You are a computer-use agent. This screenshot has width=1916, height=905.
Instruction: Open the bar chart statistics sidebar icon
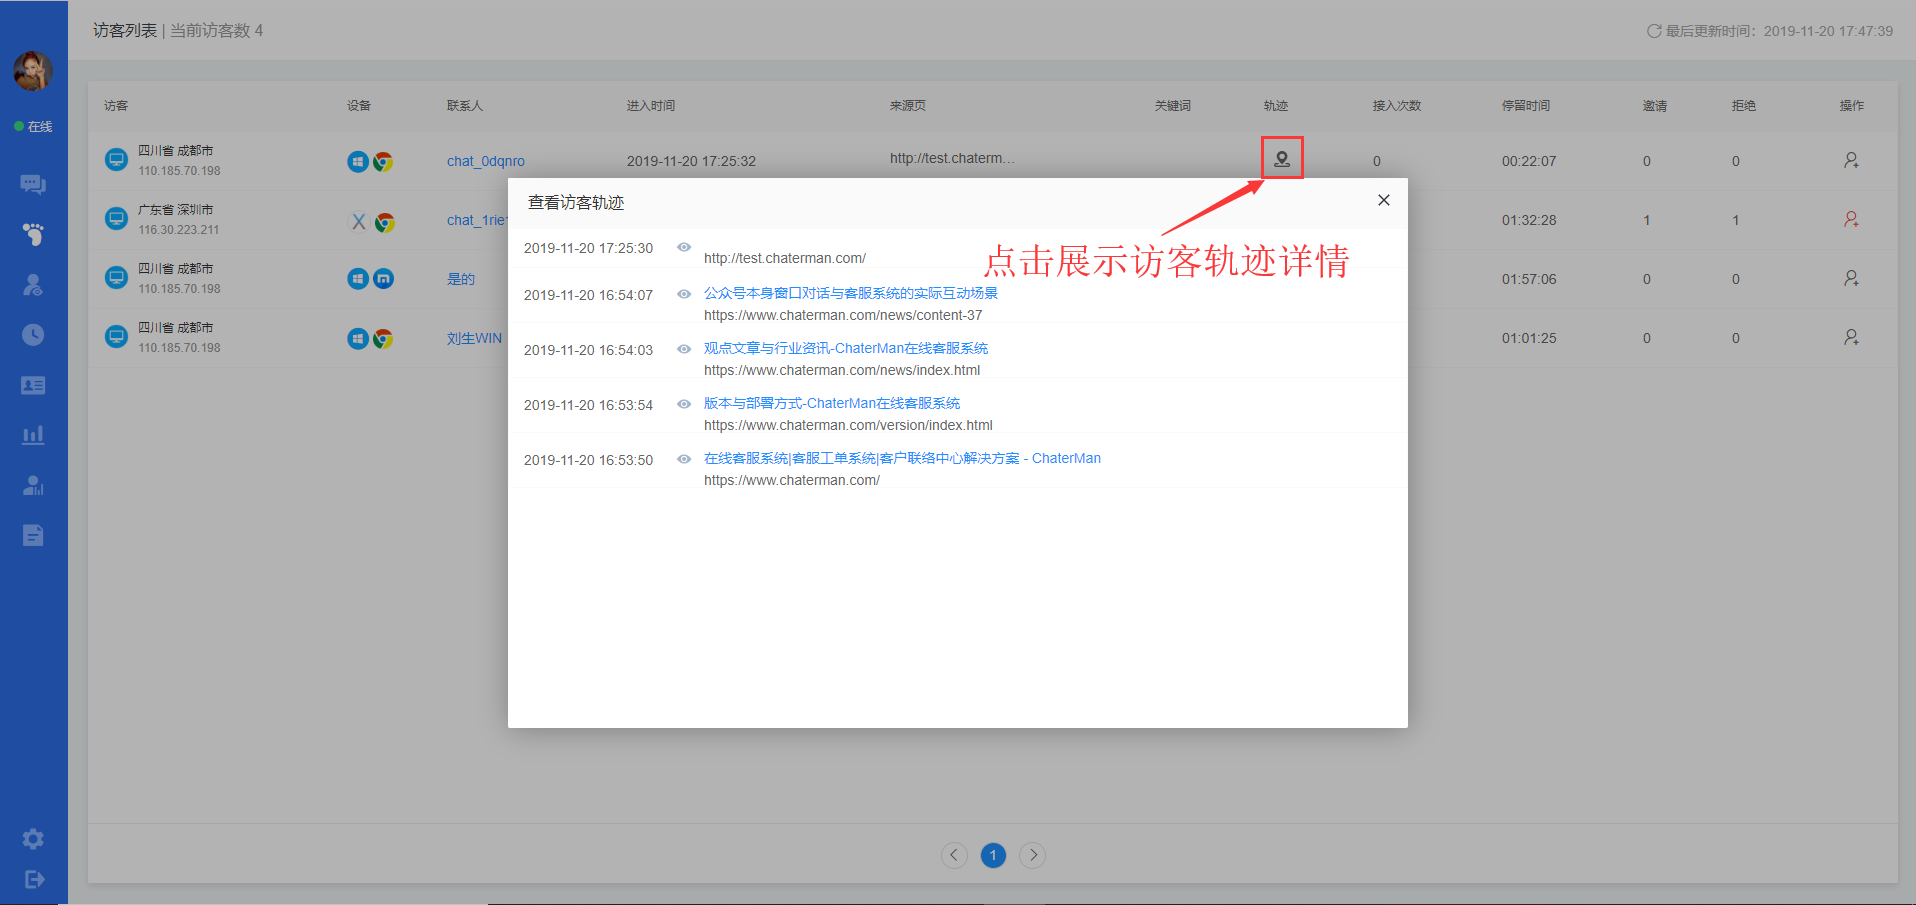33,435
